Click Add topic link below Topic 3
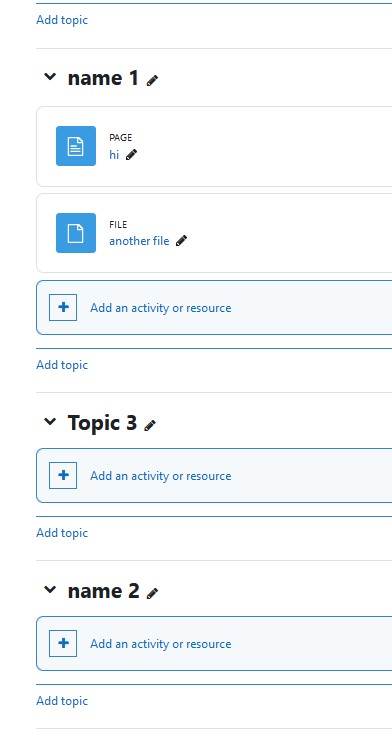 click(x=62, y=533)
